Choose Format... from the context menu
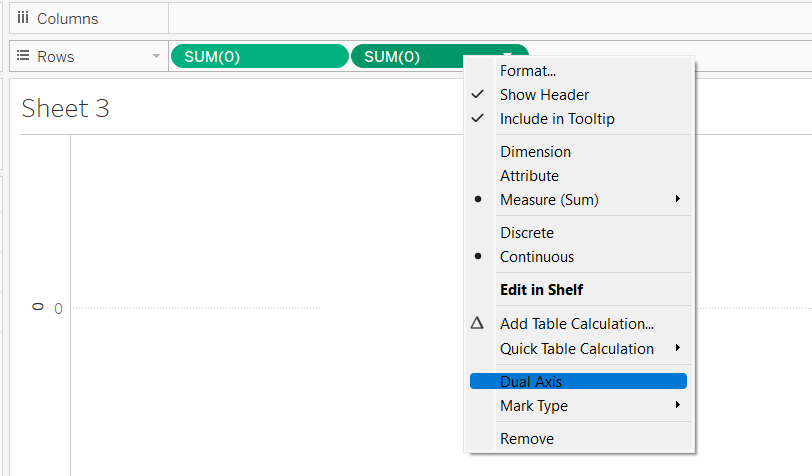 click(x=527, y=71)
